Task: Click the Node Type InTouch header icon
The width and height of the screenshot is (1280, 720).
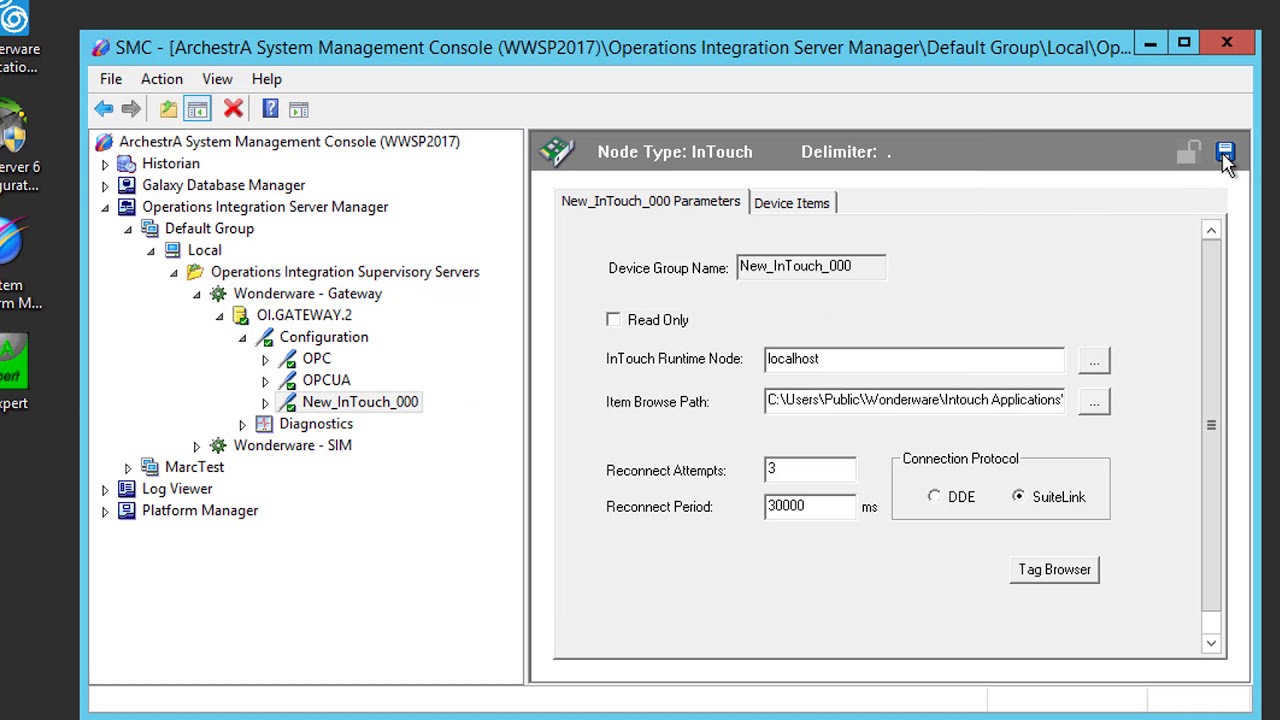Action: (556, 152)
